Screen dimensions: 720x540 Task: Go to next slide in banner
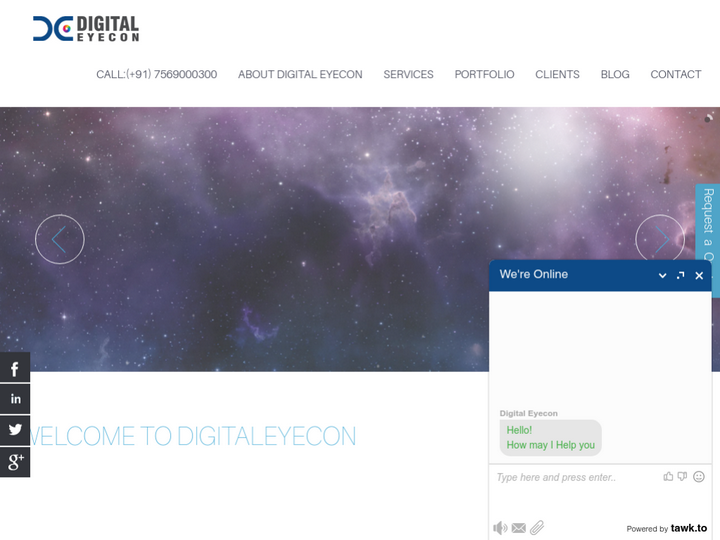[660, 240]
